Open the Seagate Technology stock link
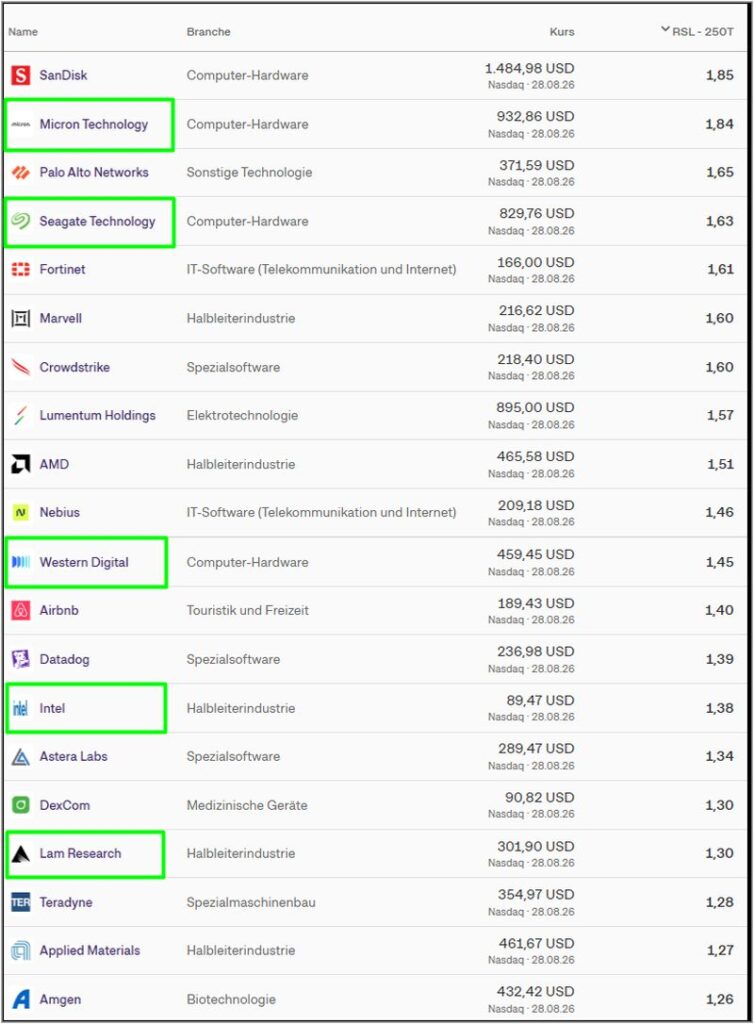This screenshot has width=754, height=1024. pyautogui.click(x=97, y=221)
